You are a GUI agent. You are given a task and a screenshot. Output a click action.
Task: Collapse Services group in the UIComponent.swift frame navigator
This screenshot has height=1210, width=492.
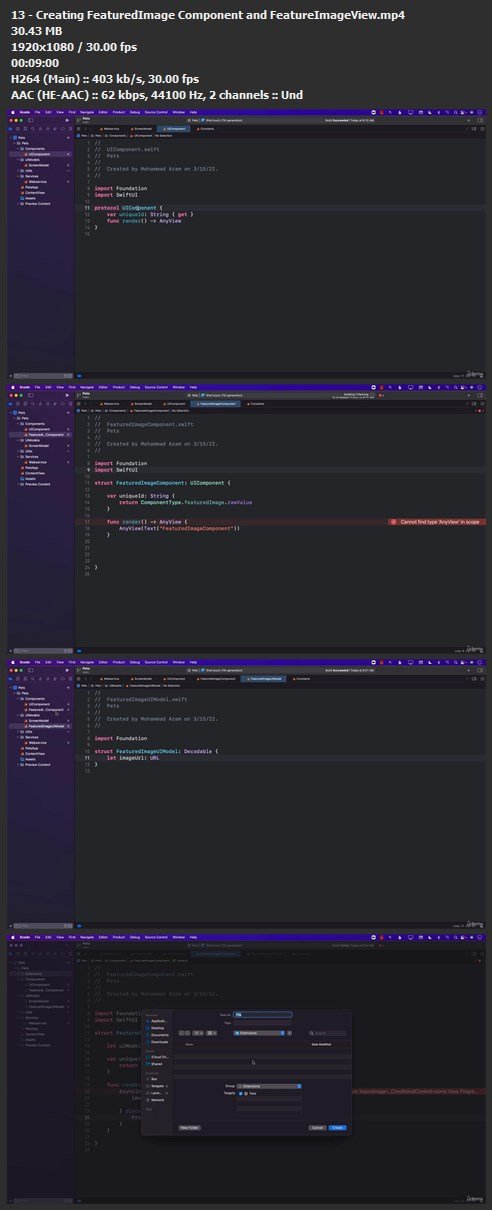coord(20,175)
